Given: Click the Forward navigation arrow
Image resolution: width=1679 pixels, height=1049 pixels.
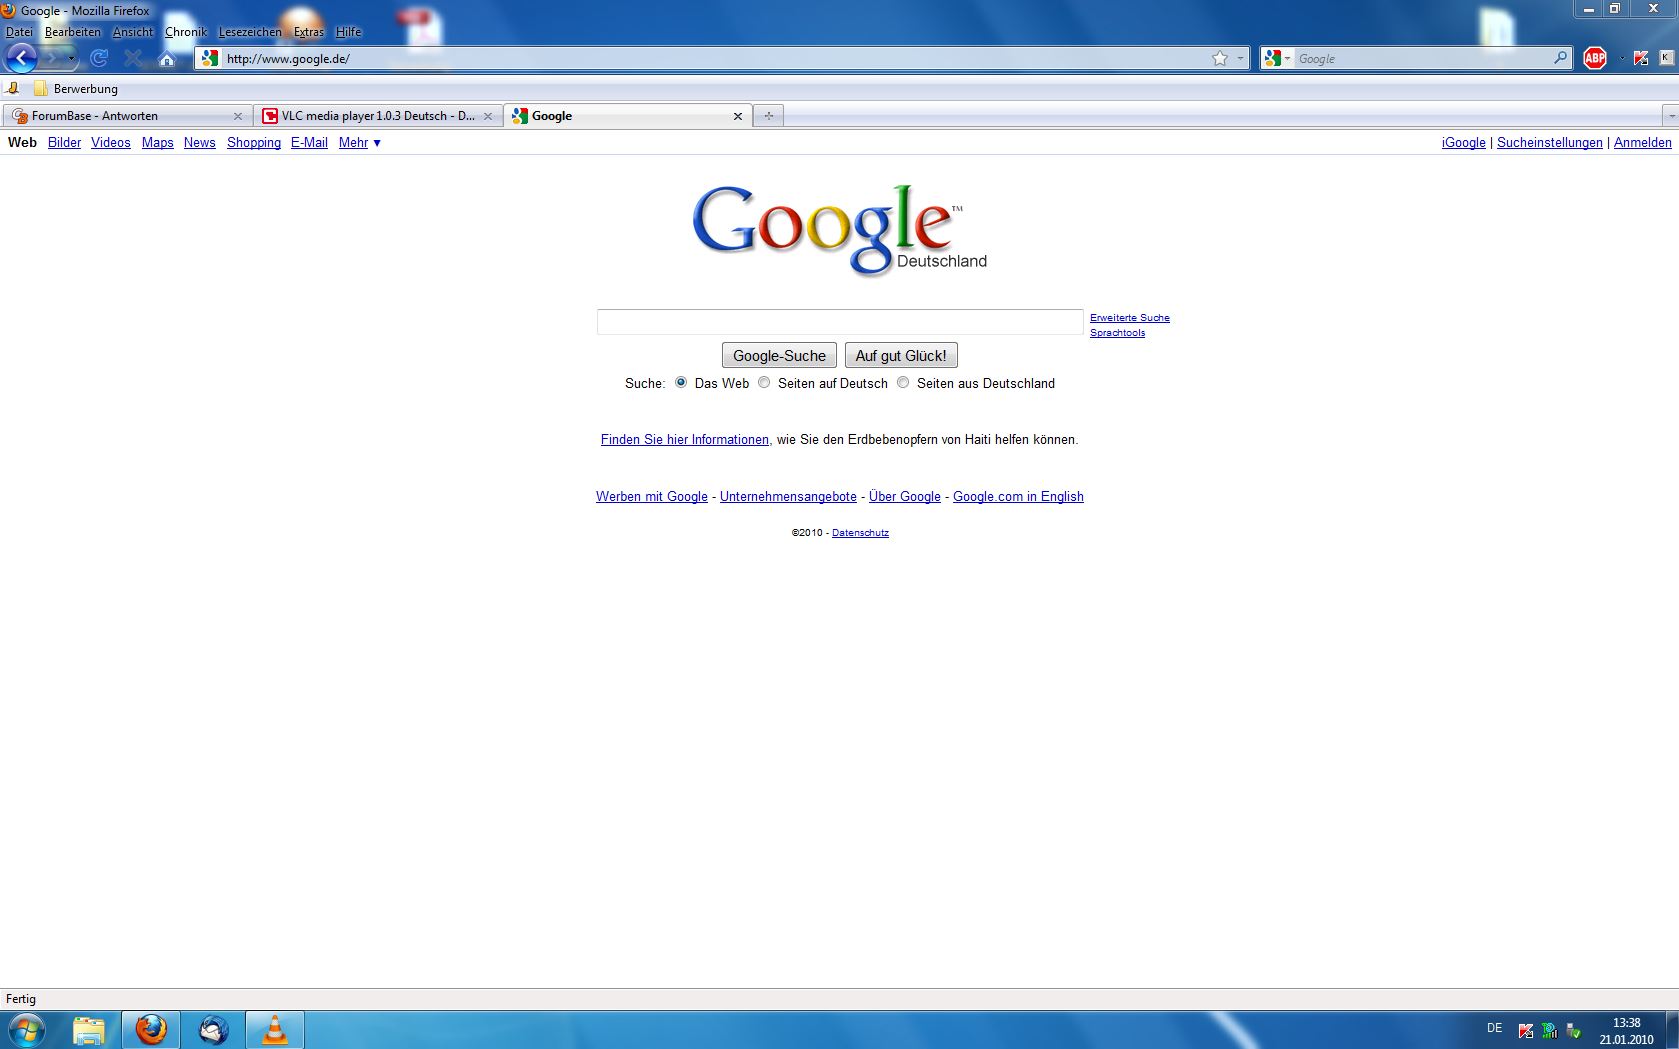Looking at the screenshot, I should 51,58.
